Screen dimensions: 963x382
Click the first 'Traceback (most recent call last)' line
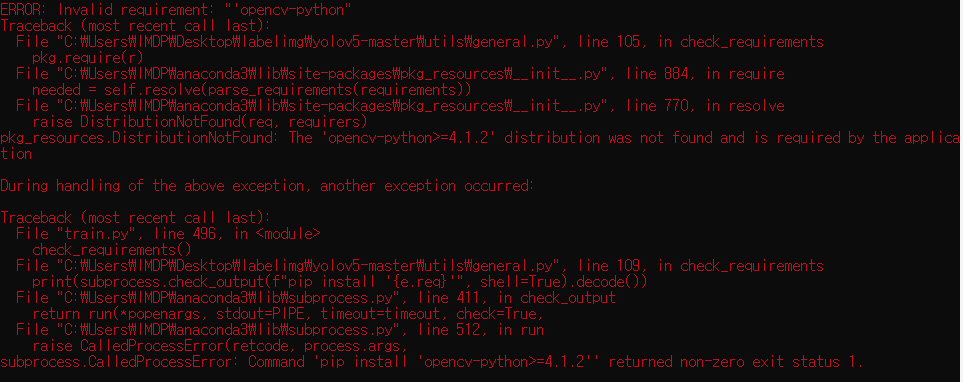[x=135, y=26]
